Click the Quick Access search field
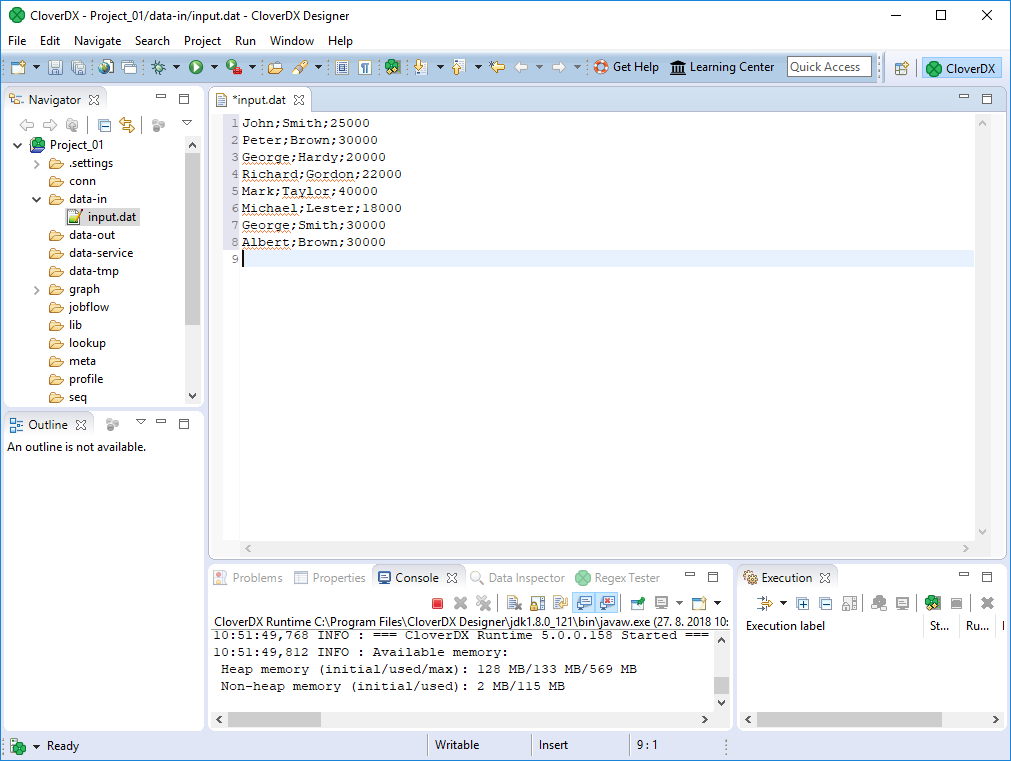This screenshot has width=1011, height=761. pyautogui.click(x=828, y=67)
